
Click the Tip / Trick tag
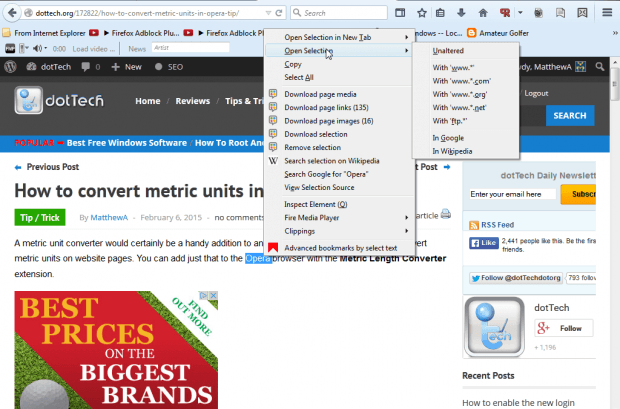(x=40, y=217)
